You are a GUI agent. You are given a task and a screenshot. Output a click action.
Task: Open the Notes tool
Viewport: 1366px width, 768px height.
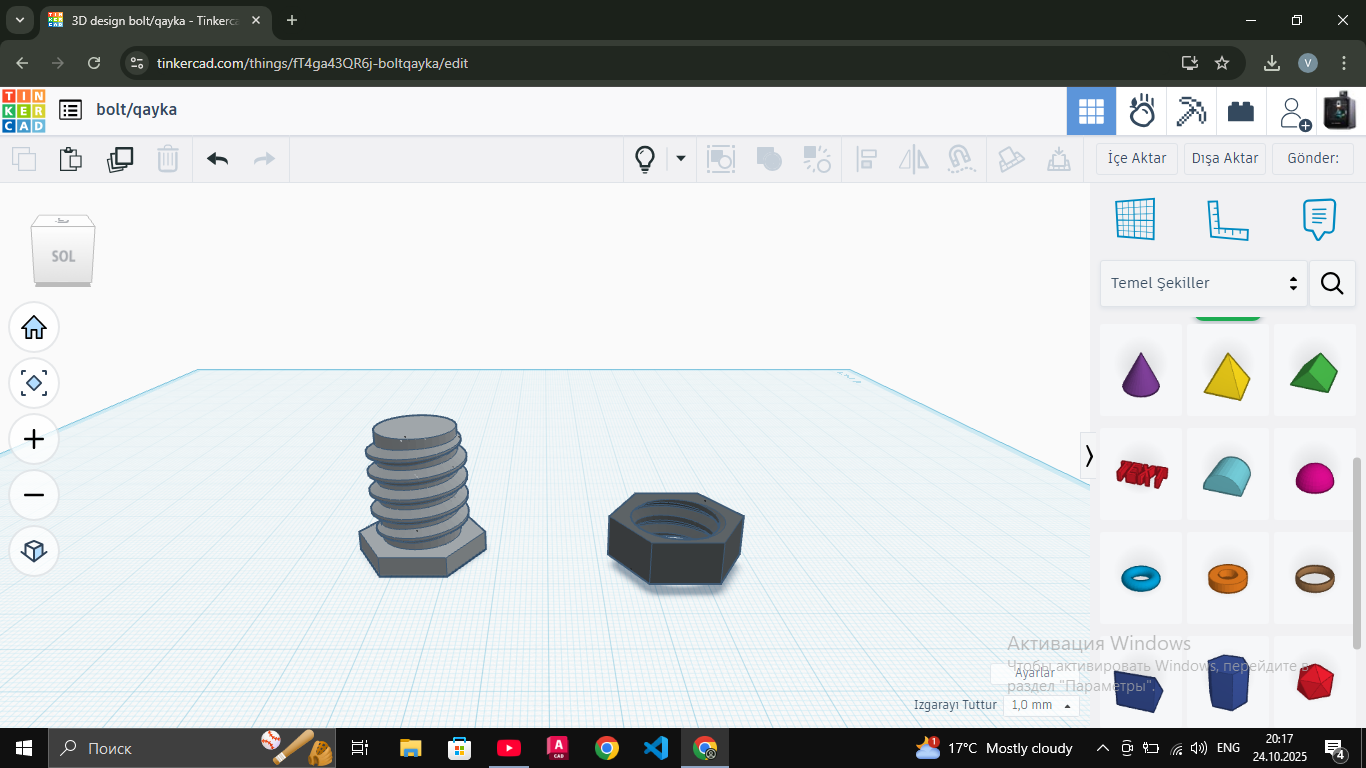pyautogui.click(x=1319, y=219)
